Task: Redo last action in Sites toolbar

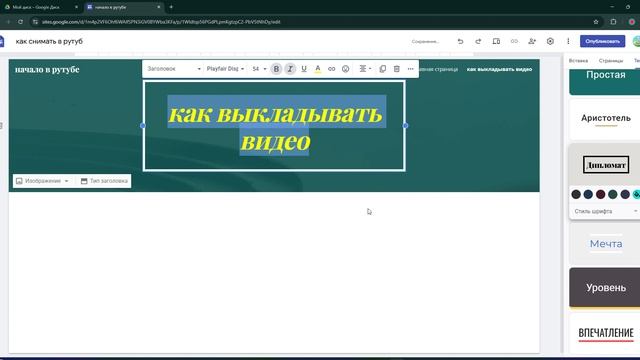Action: coord(478,41)
